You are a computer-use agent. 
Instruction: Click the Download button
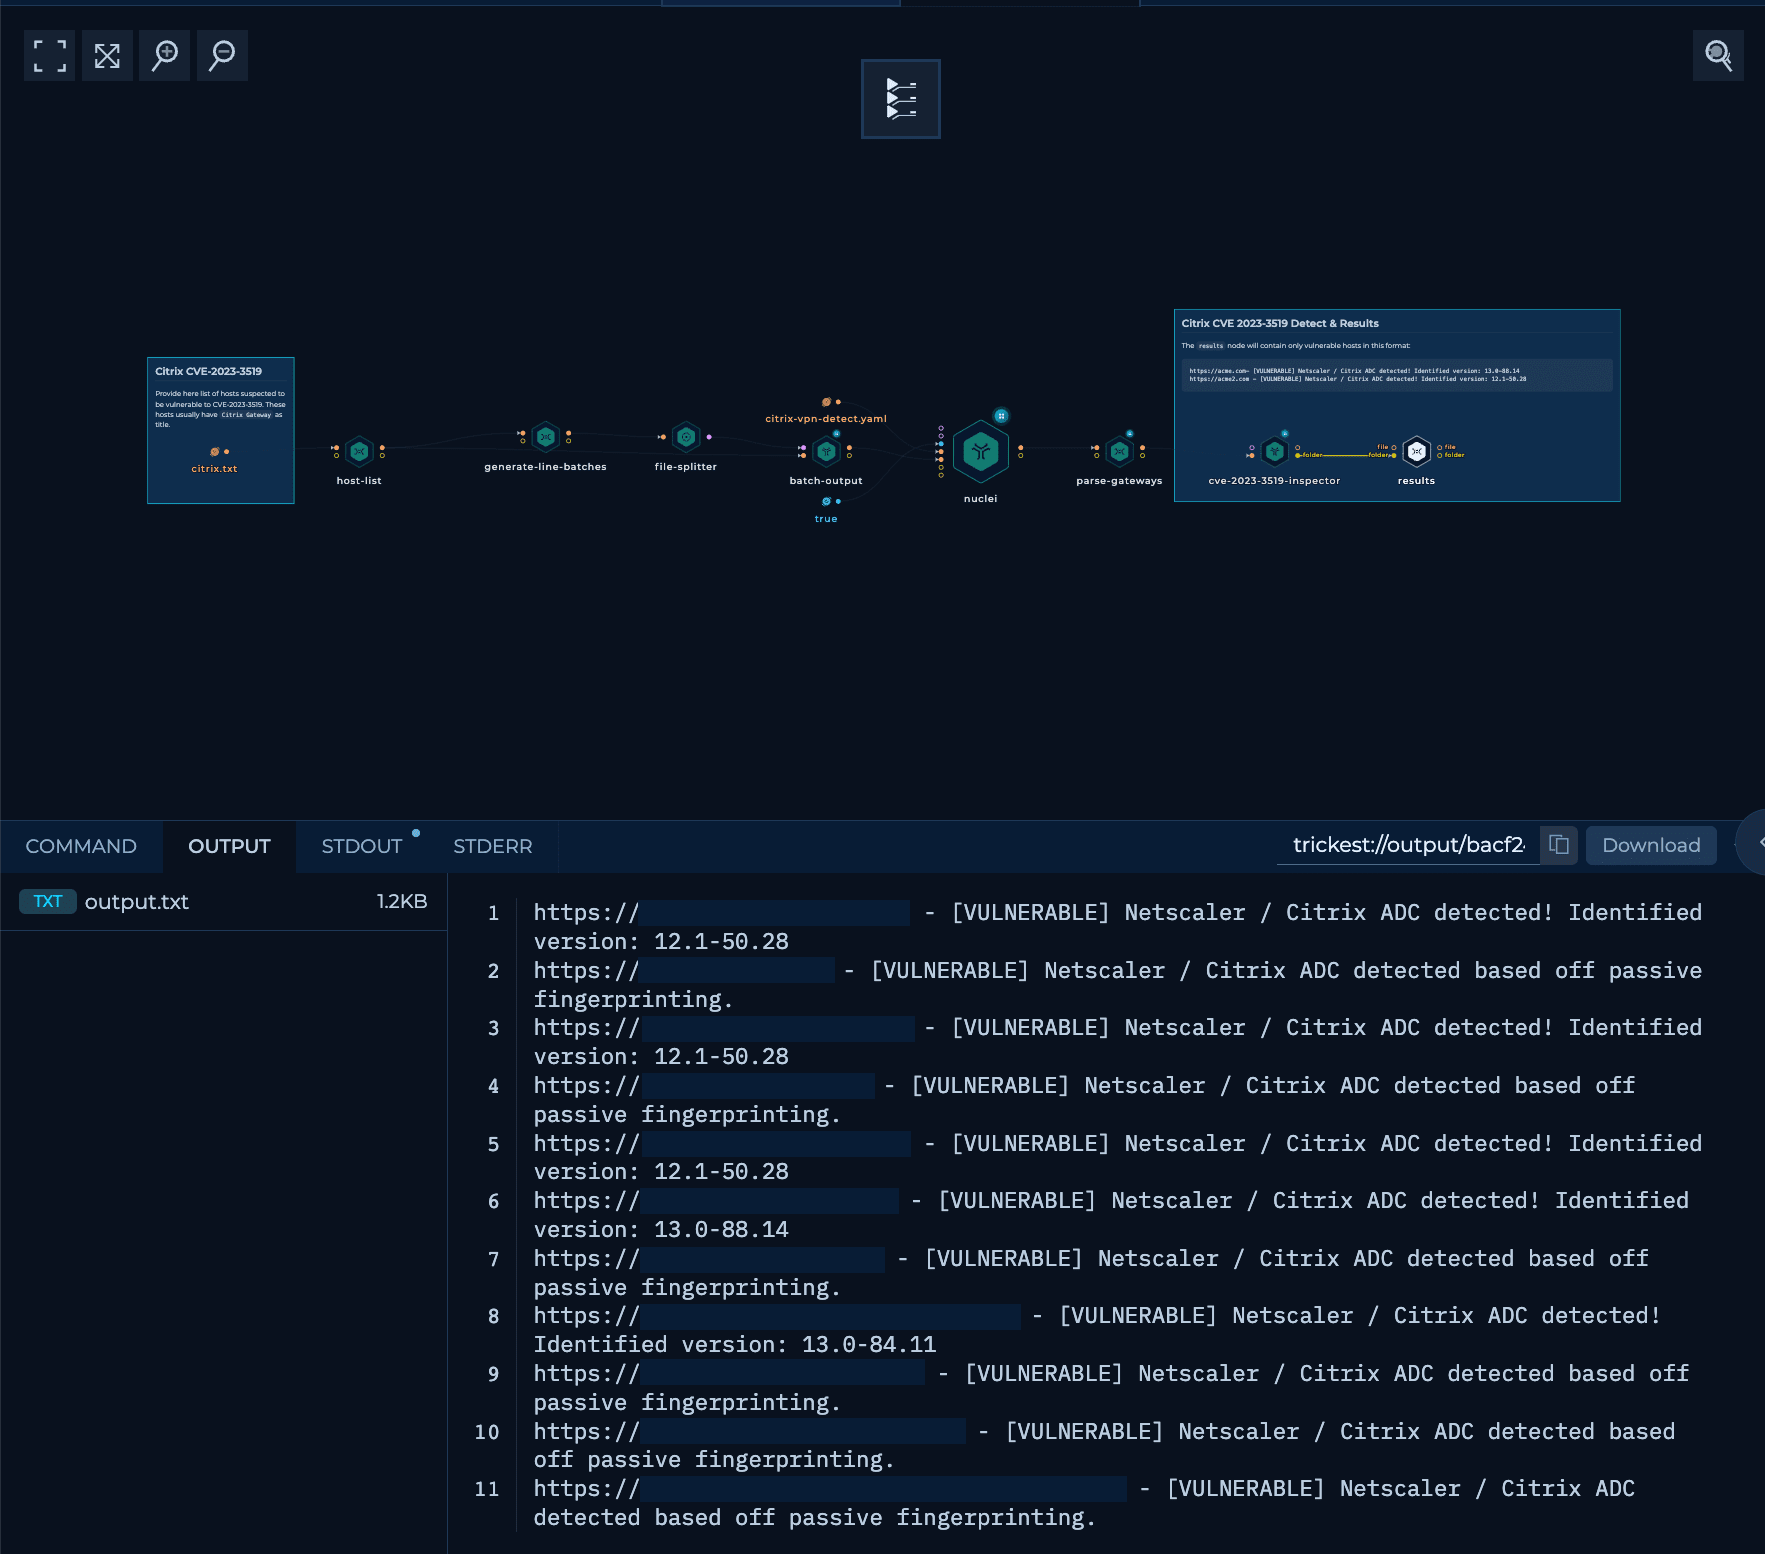[x=1651, y=845]
